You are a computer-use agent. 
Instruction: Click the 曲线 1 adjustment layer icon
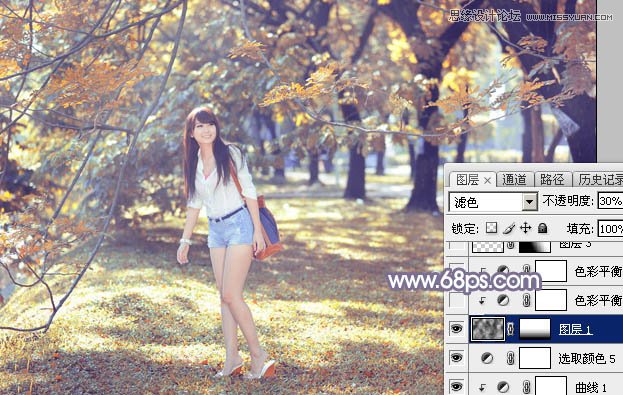point(503,387)
